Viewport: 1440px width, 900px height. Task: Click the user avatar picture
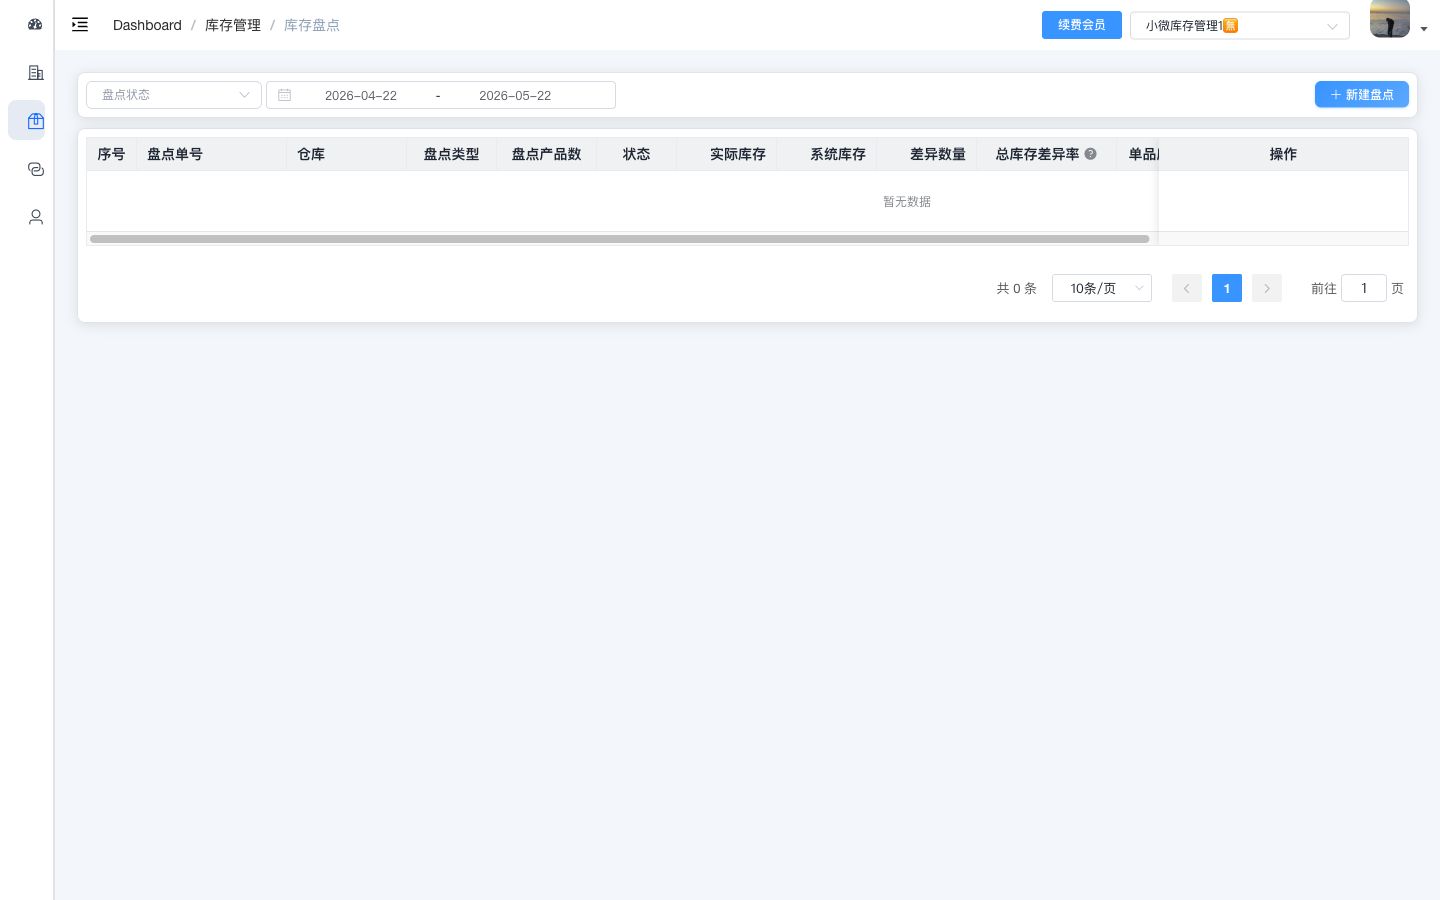[x=1390, y=19]
